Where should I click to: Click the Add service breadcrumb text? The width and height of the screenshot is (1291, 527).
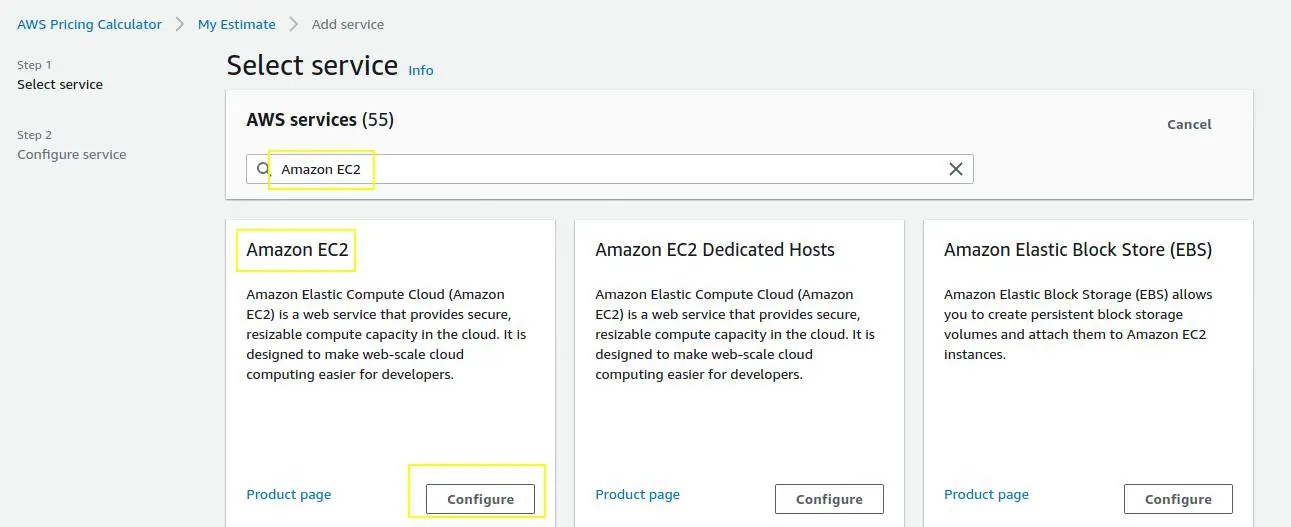[347, 24]
